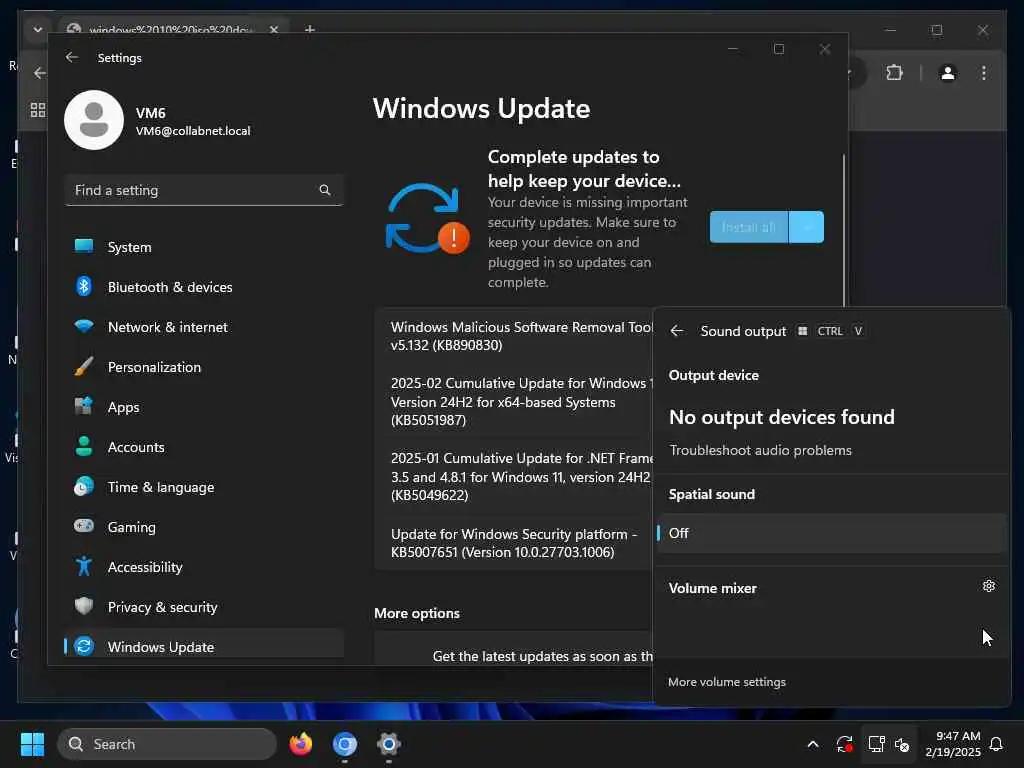Open Privacy & security
Viewport: 1024px width, 768px height.
click(x=204, y=607)
